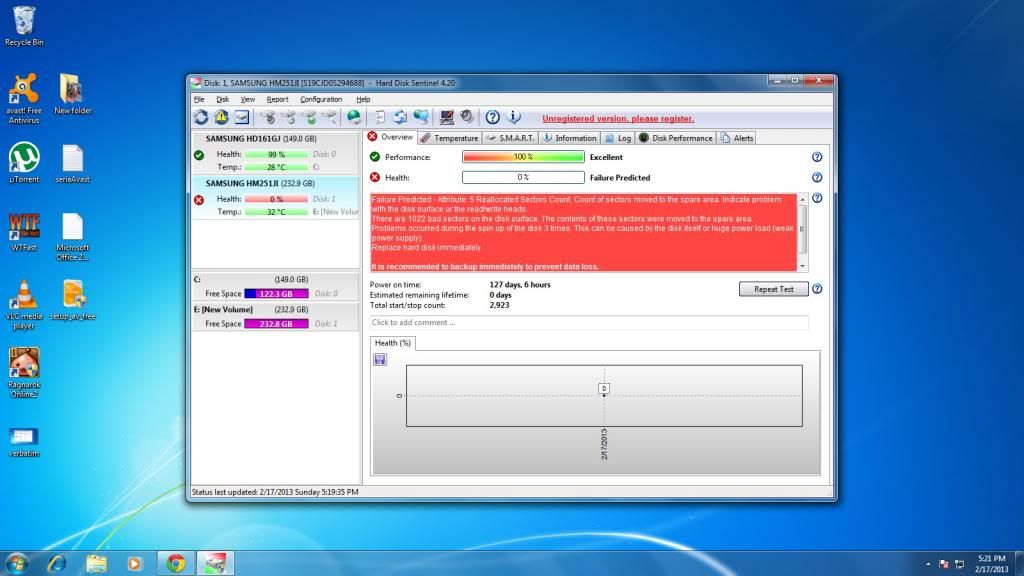Click the two-monitors network toolbar icon
The image size is (1024, 576).
(x=421, y=117)
